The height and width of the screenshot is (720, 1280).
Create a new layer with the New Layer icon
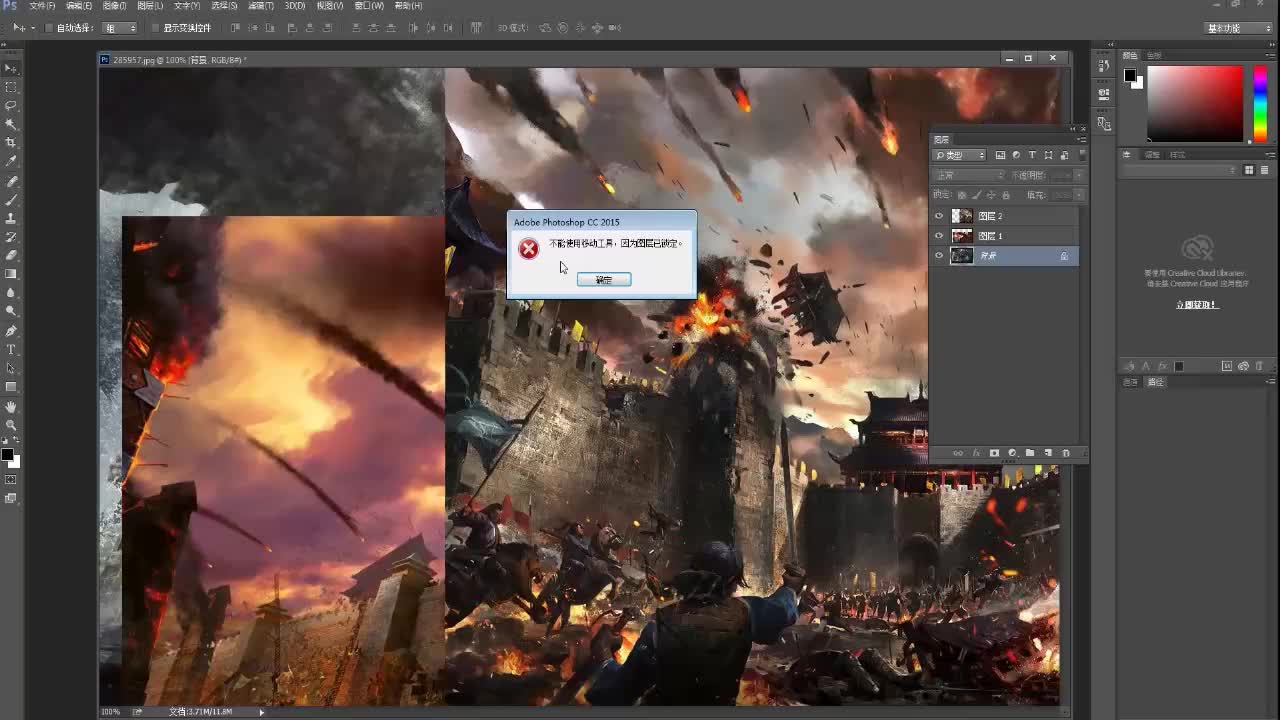tap(1048, 453)
